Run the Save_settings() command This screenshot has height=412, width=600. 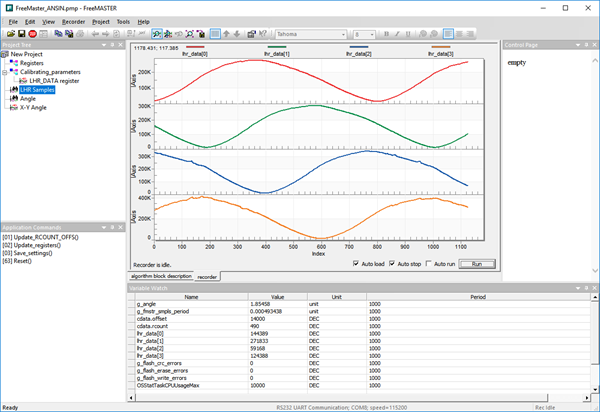(27, 253)
